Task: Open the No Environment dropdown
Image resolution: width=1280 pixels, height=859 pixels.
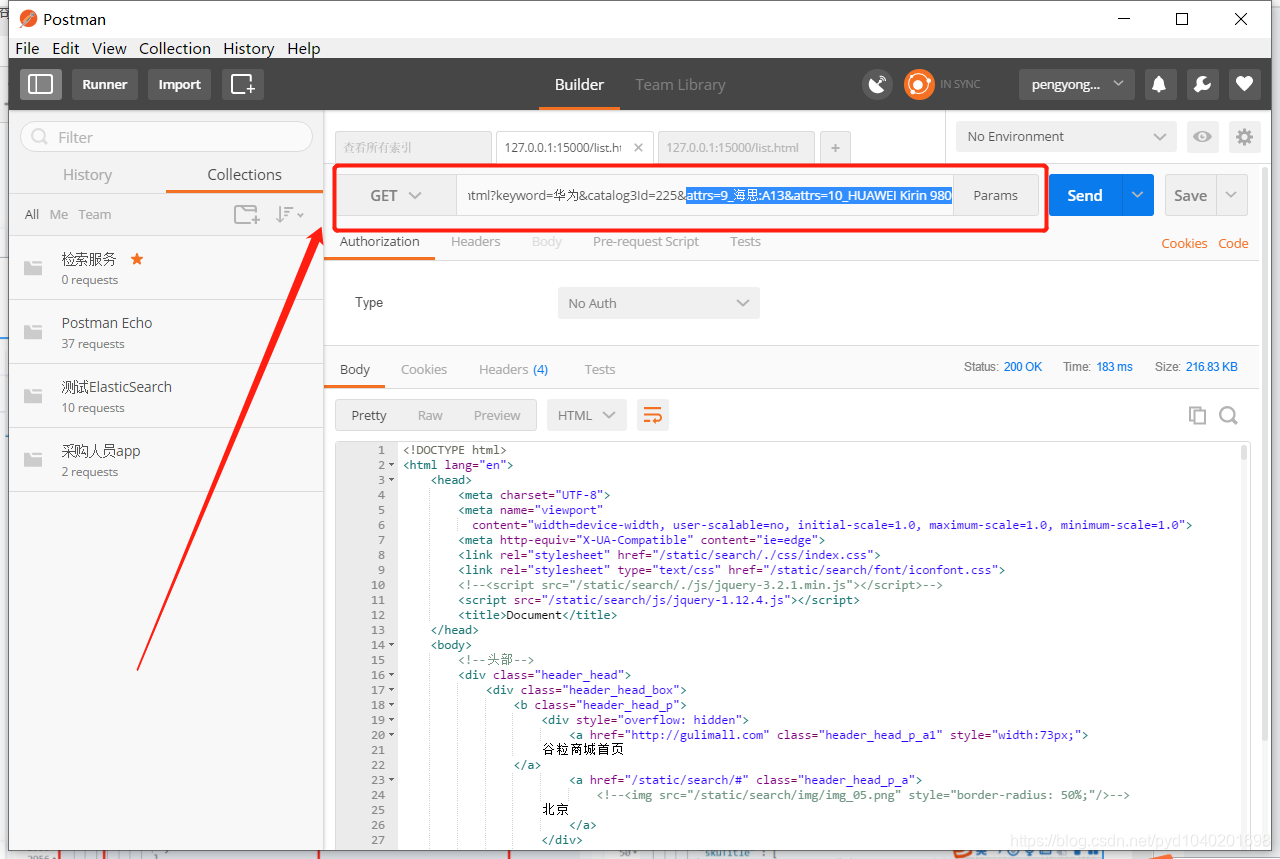Action: [1066, 137]
